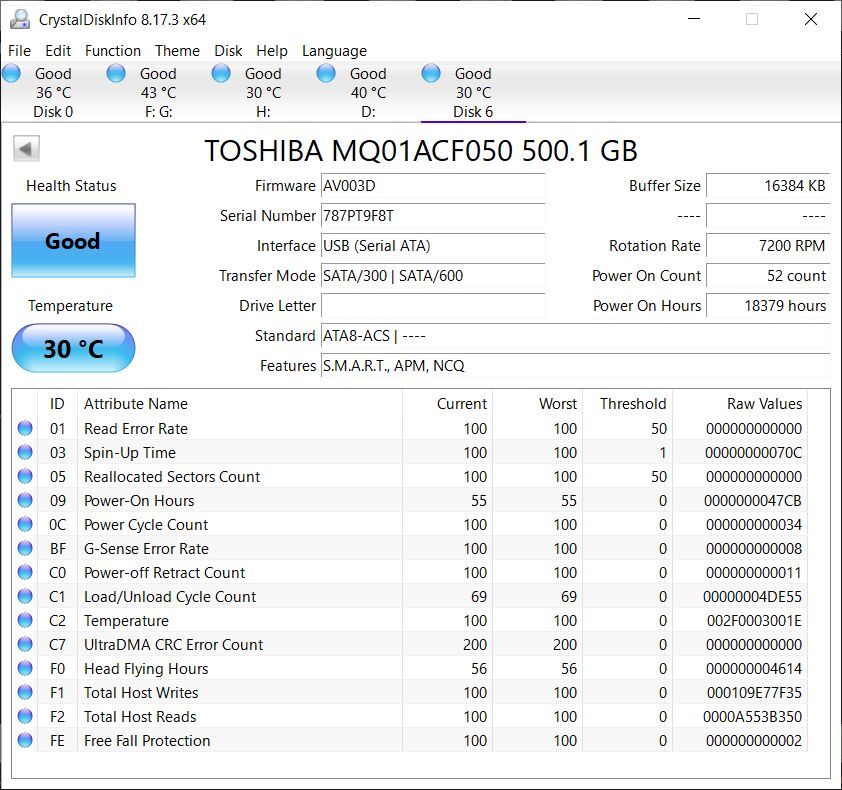Viewport: 842px width, 790px height.
Task: Switch to the F: G: disk tab
Action: click(158, 92)
